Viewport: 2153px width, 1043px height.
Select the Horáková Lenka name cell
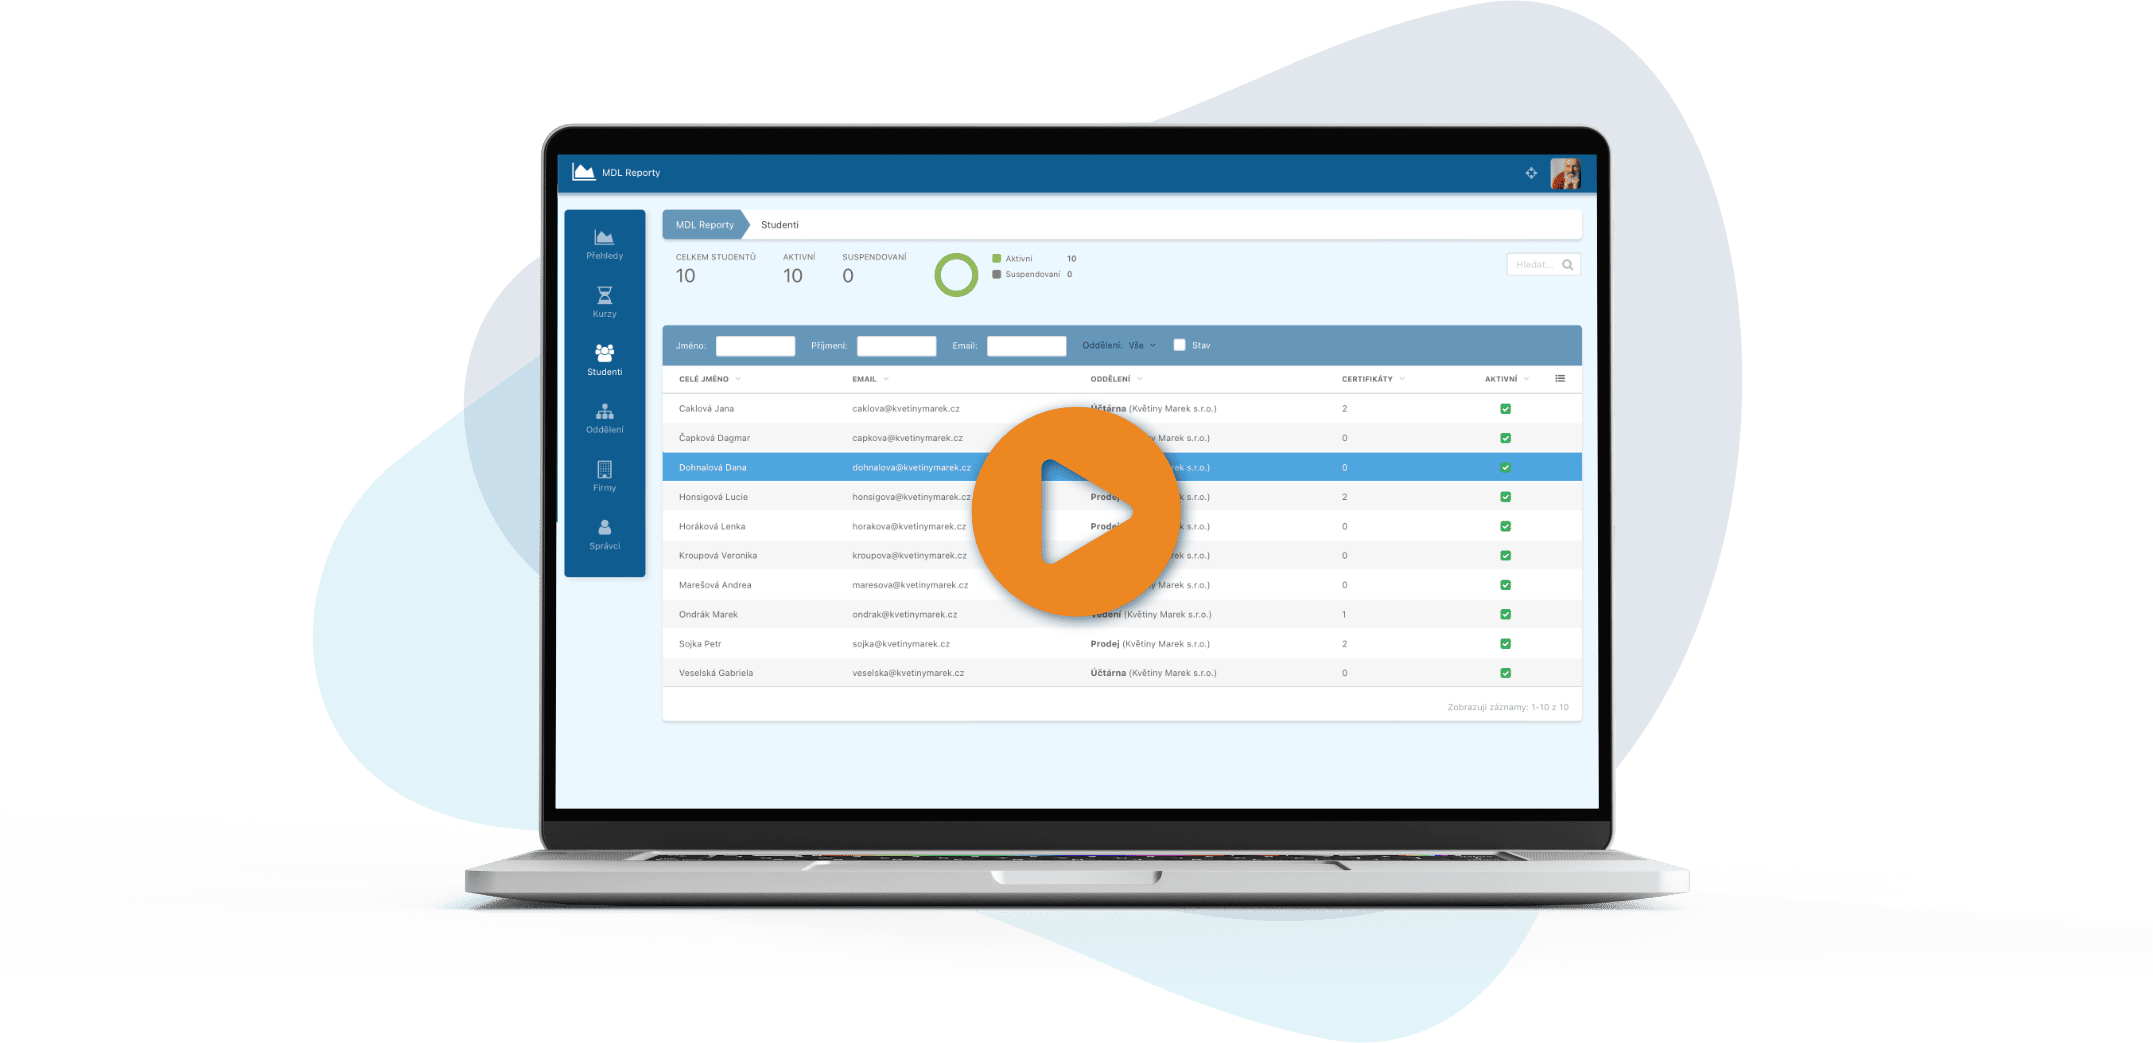(711, 526)
